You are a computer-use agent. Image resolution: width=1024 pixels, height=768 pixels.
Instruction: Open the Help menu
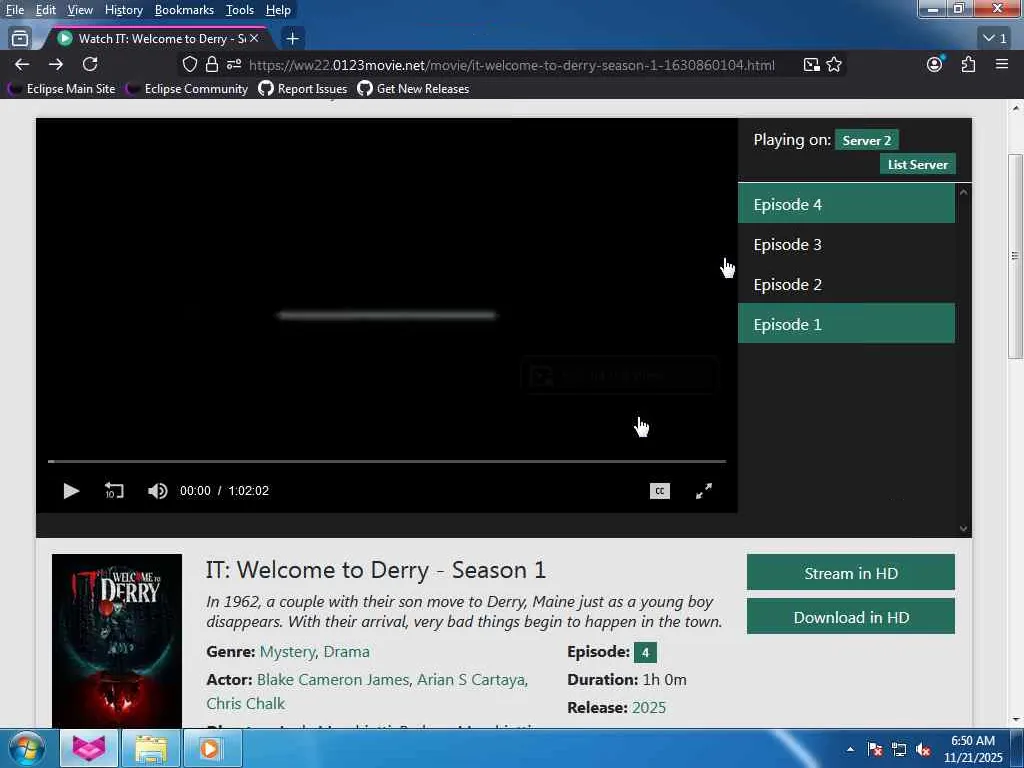pos(278,10)
